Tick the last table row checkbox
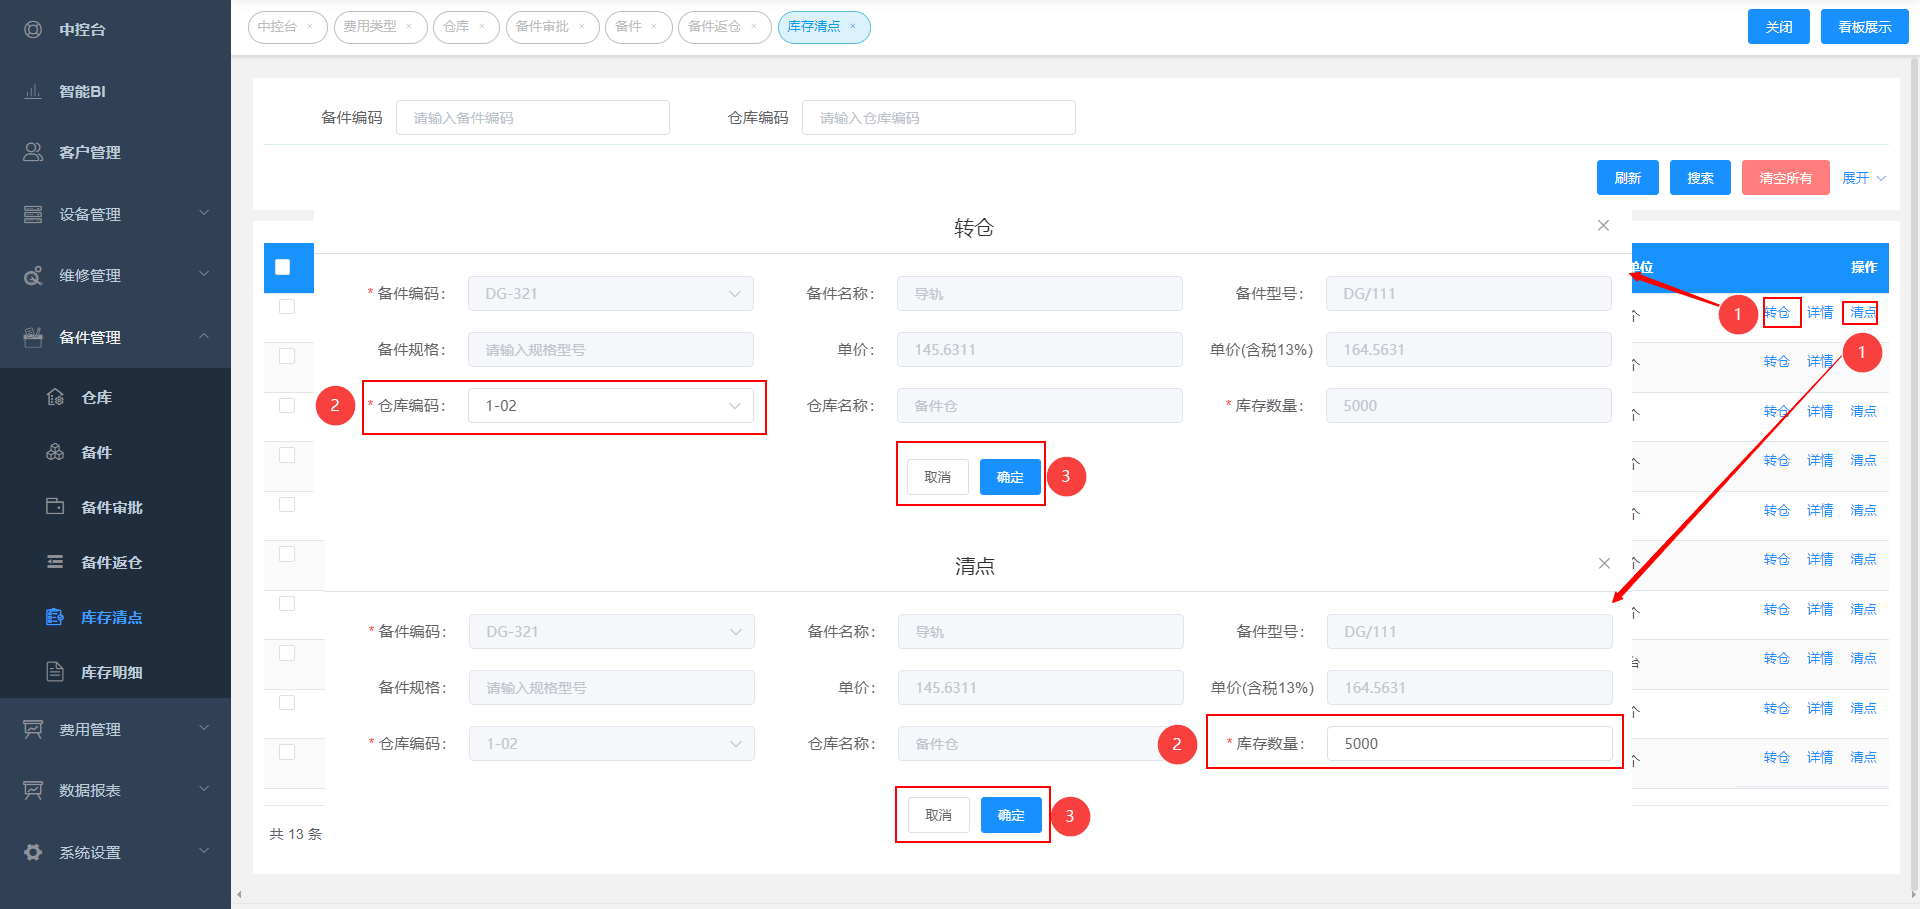 point(287,752)
